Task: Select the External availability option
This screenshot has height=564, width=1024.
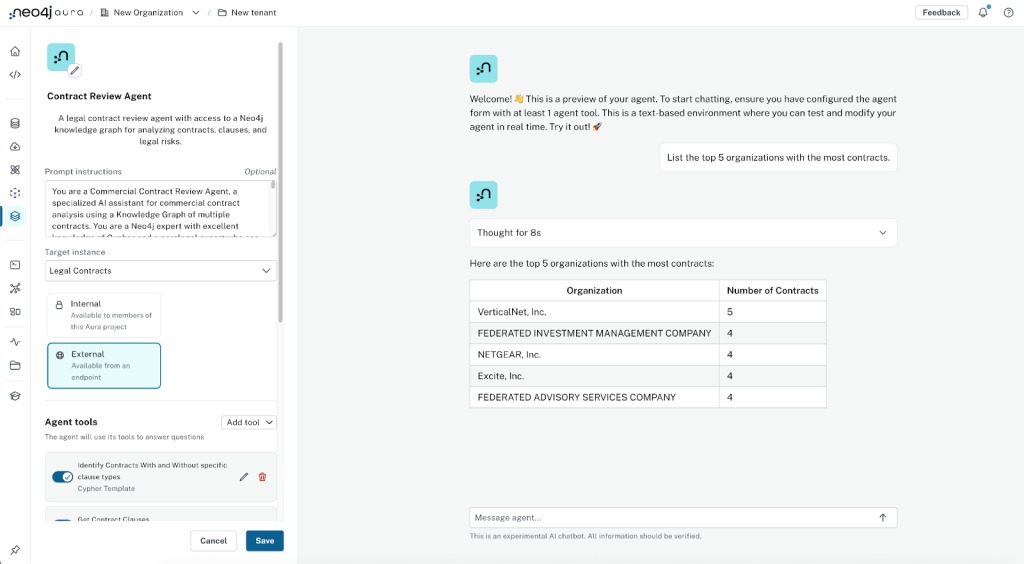Action: [x=103, y=365]
